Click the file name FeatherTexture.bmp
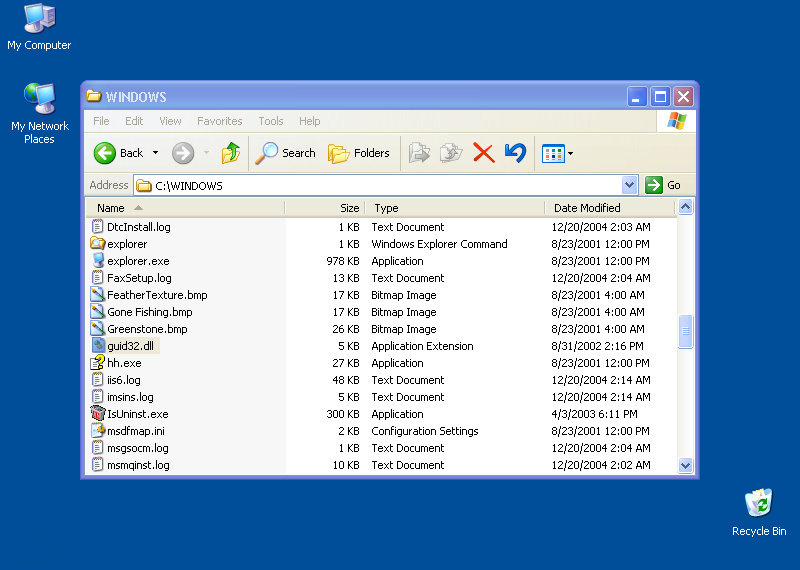The image size is (800, 570). pyautogui.click(x=157, y=295)
